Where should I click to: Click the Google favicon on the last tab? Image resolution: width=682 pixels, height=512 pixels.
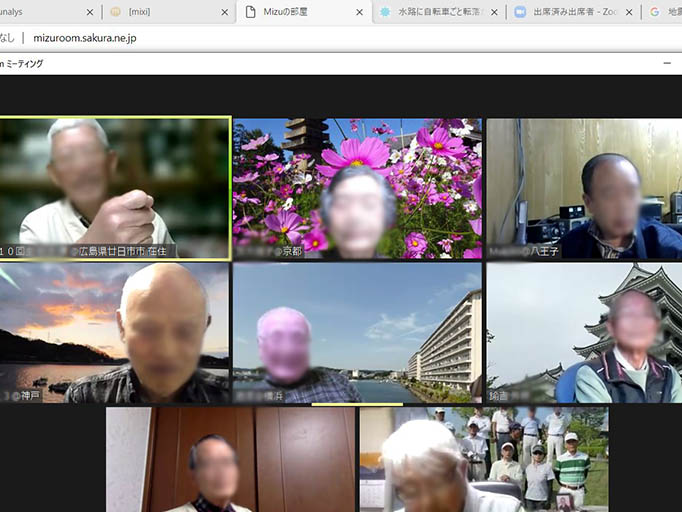pos(655,12)
